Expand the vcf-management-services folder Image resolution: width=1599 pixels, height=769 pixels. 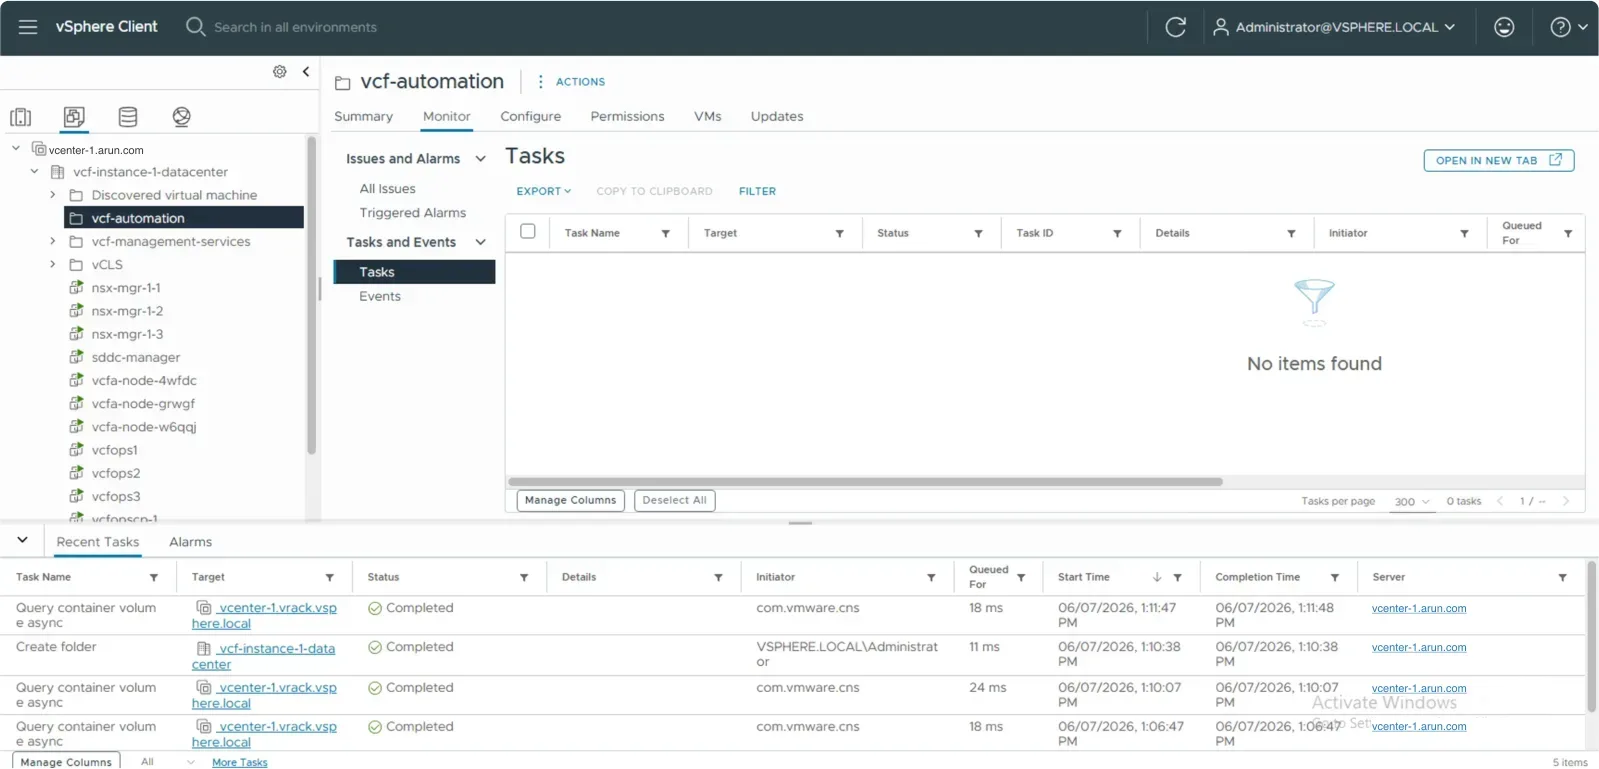tap(53, 241)
